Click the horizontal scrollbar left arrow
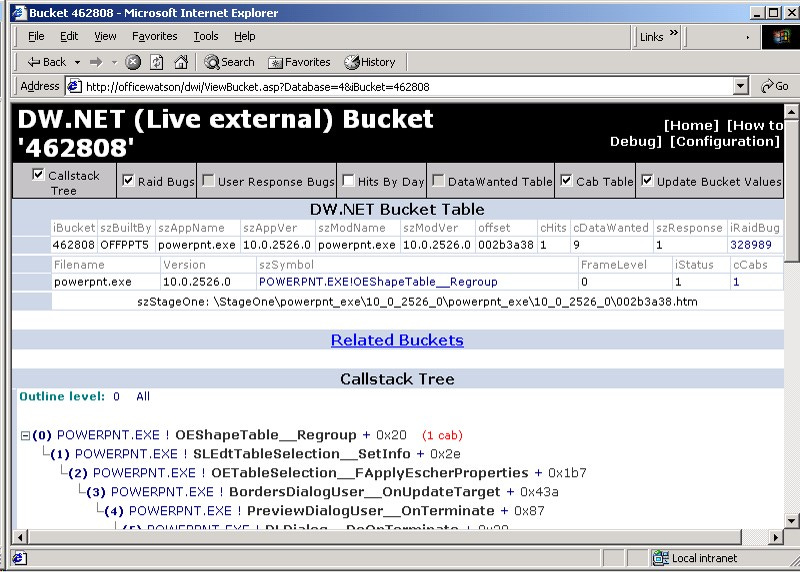This screenshot has height=572, width=800. tap(20, 537)
